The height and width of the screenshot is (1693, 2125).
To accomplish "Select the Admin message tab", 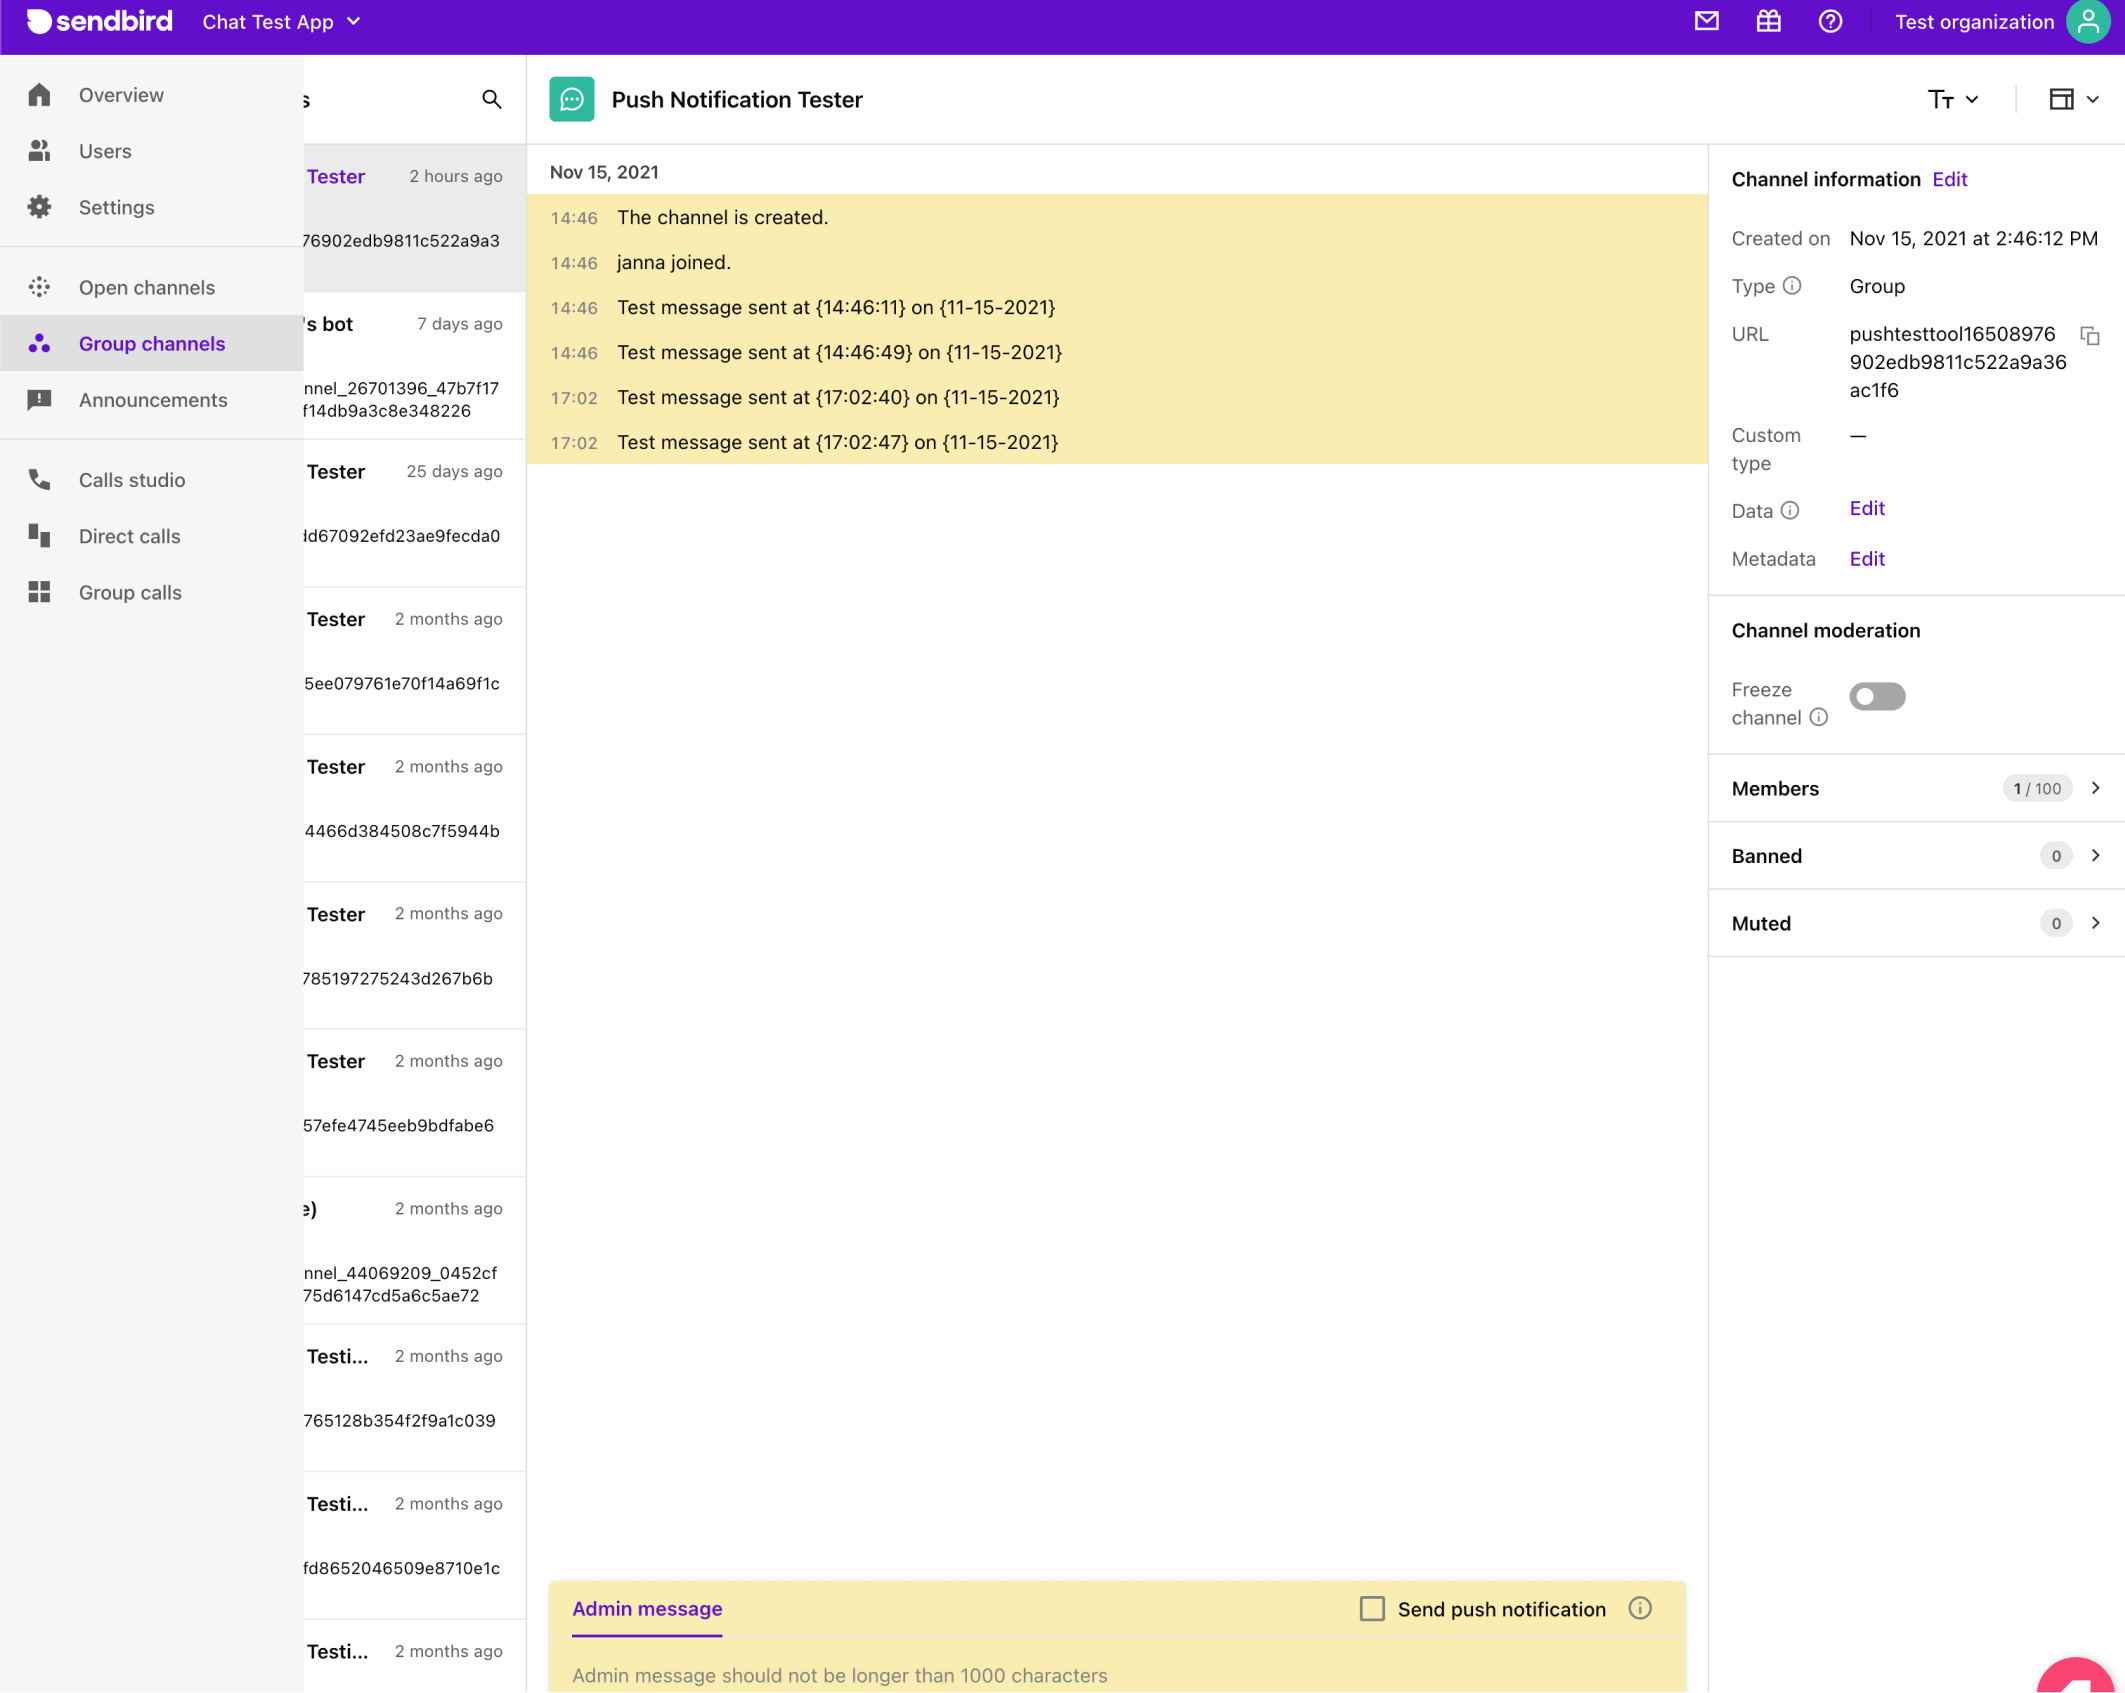I will [x=646, y=1608].
